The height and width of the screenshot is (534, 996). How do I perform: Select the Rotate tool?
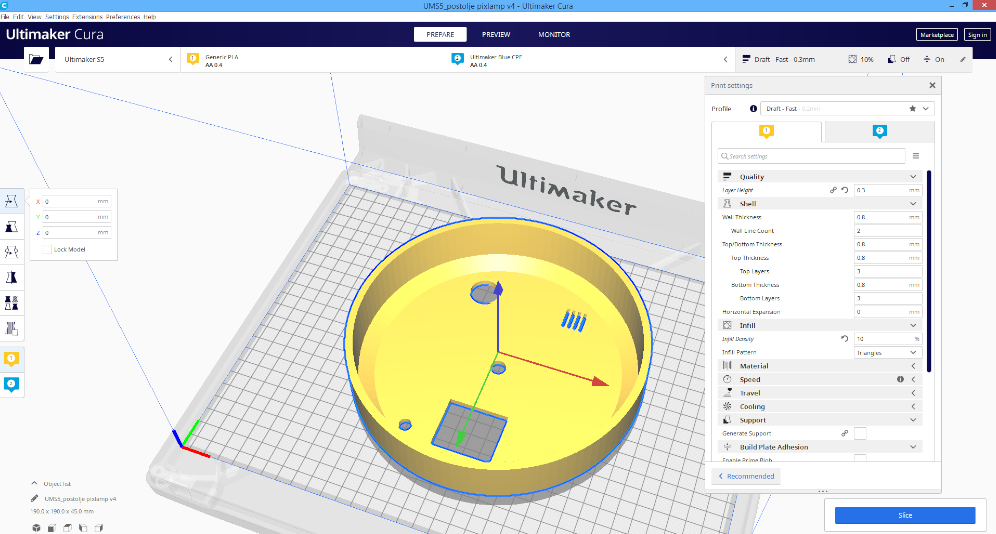[11, 252]
